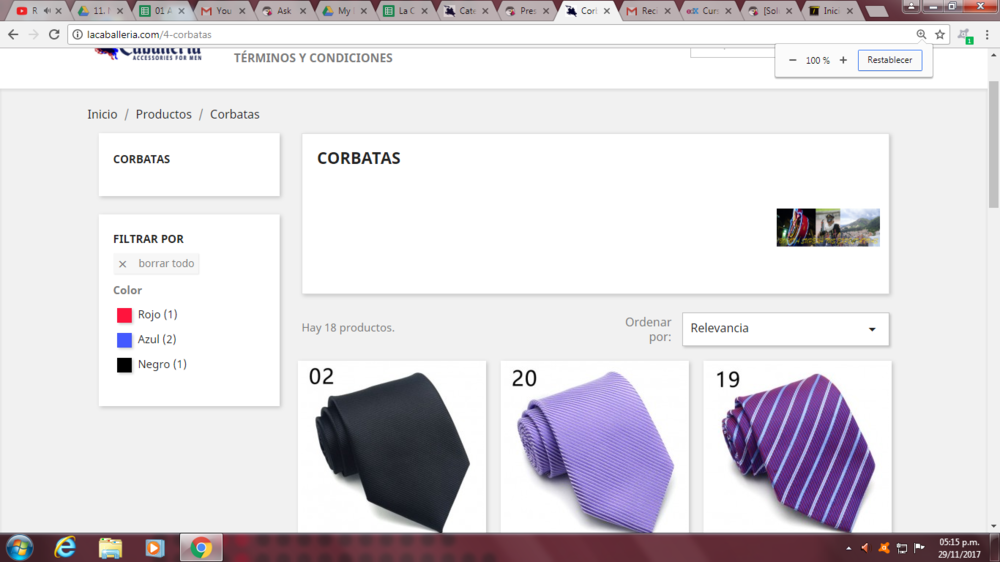
Task: Open TÉRMINOS Y CONDICIONES menu item
Action: pos(313,58)
